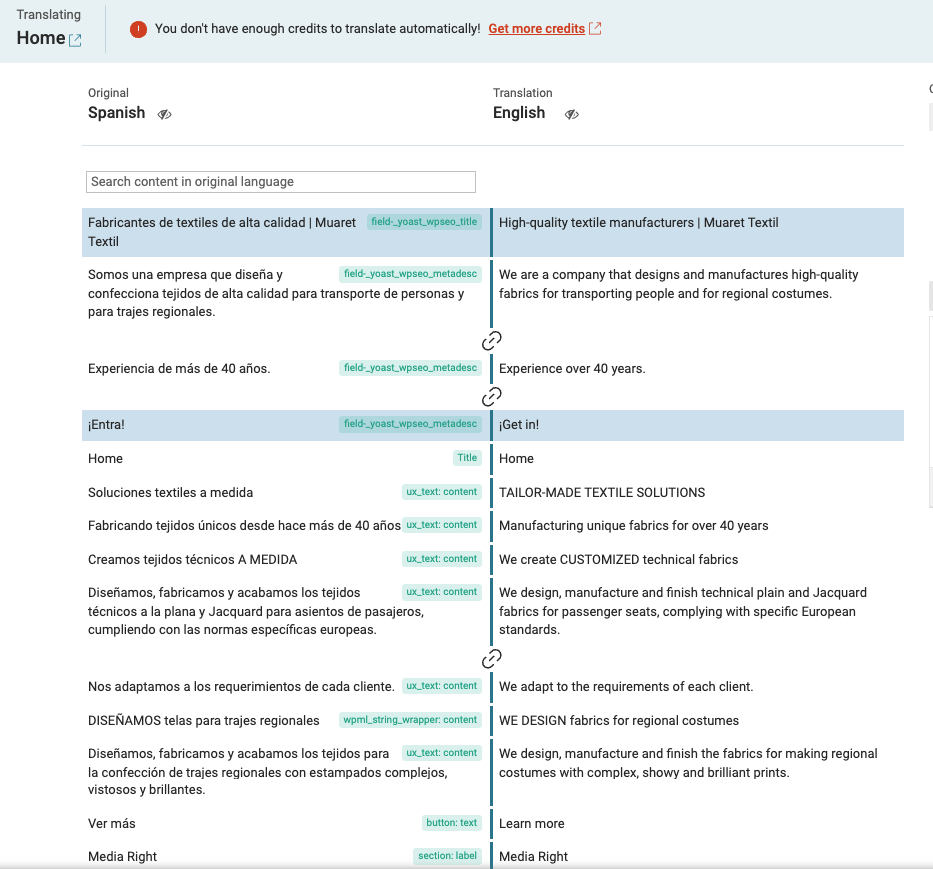Open Home page external link icon
933x869 pixels.
(x=75, y=40)
